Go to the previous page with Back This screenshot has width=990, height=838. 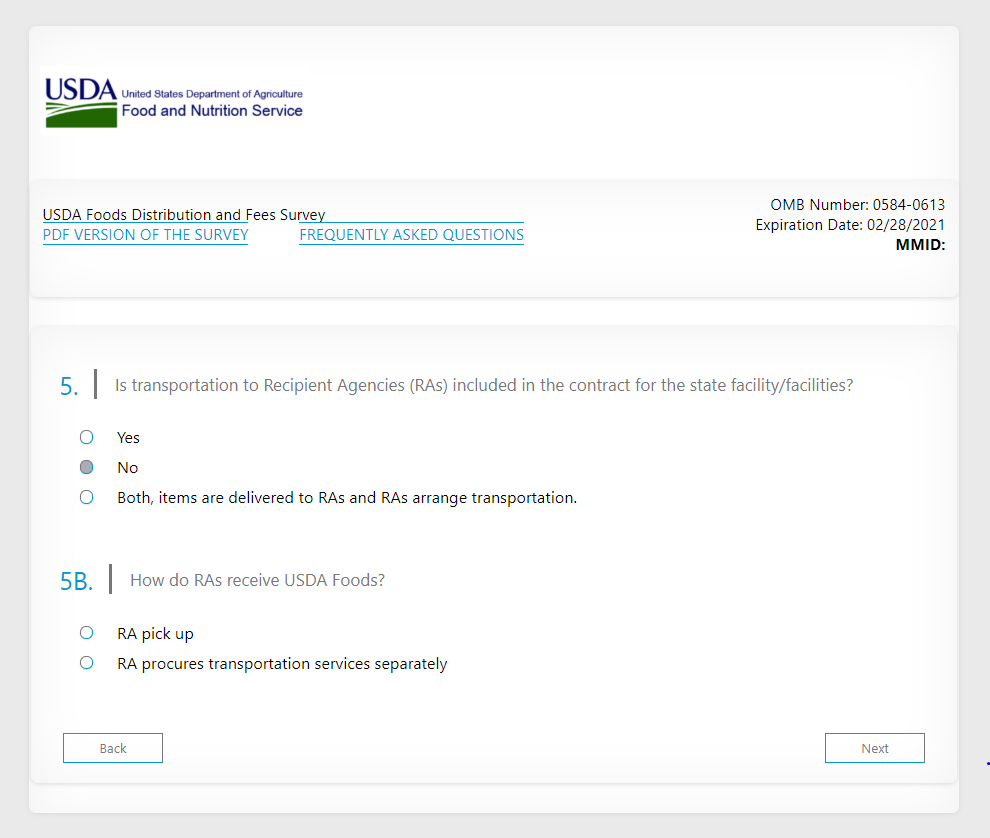coord(113,748)
